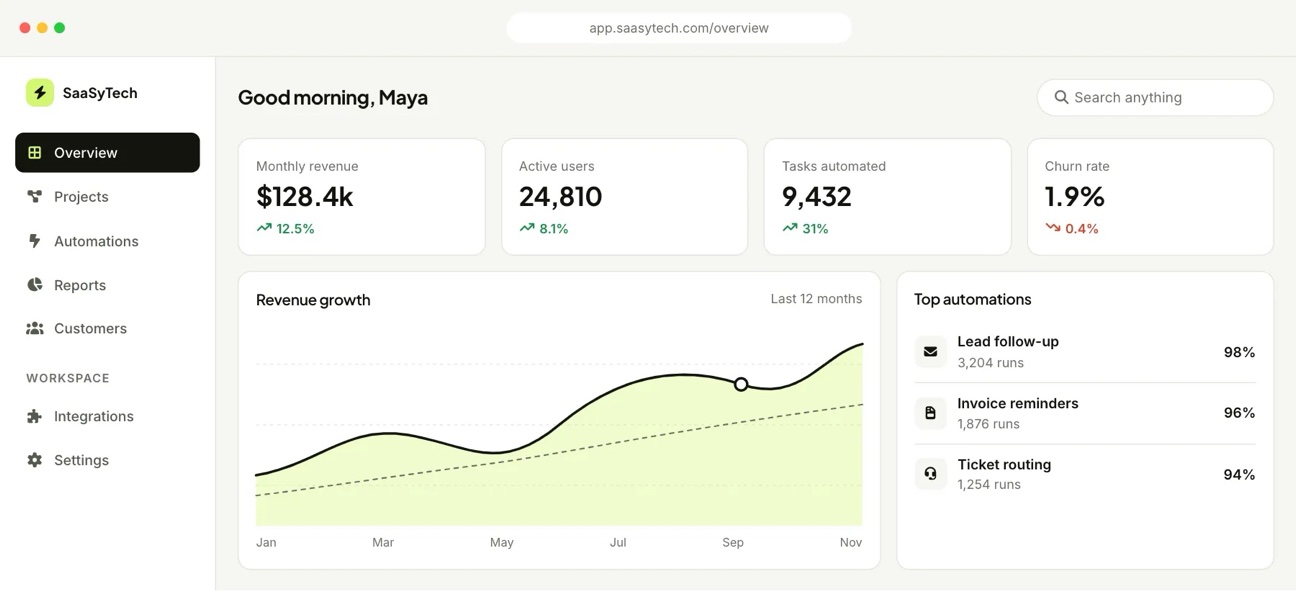Viewport: 1296px width, 592px height.
Task: Click the SaaSyTech lightning bolt logo
Action: (40, 93)
